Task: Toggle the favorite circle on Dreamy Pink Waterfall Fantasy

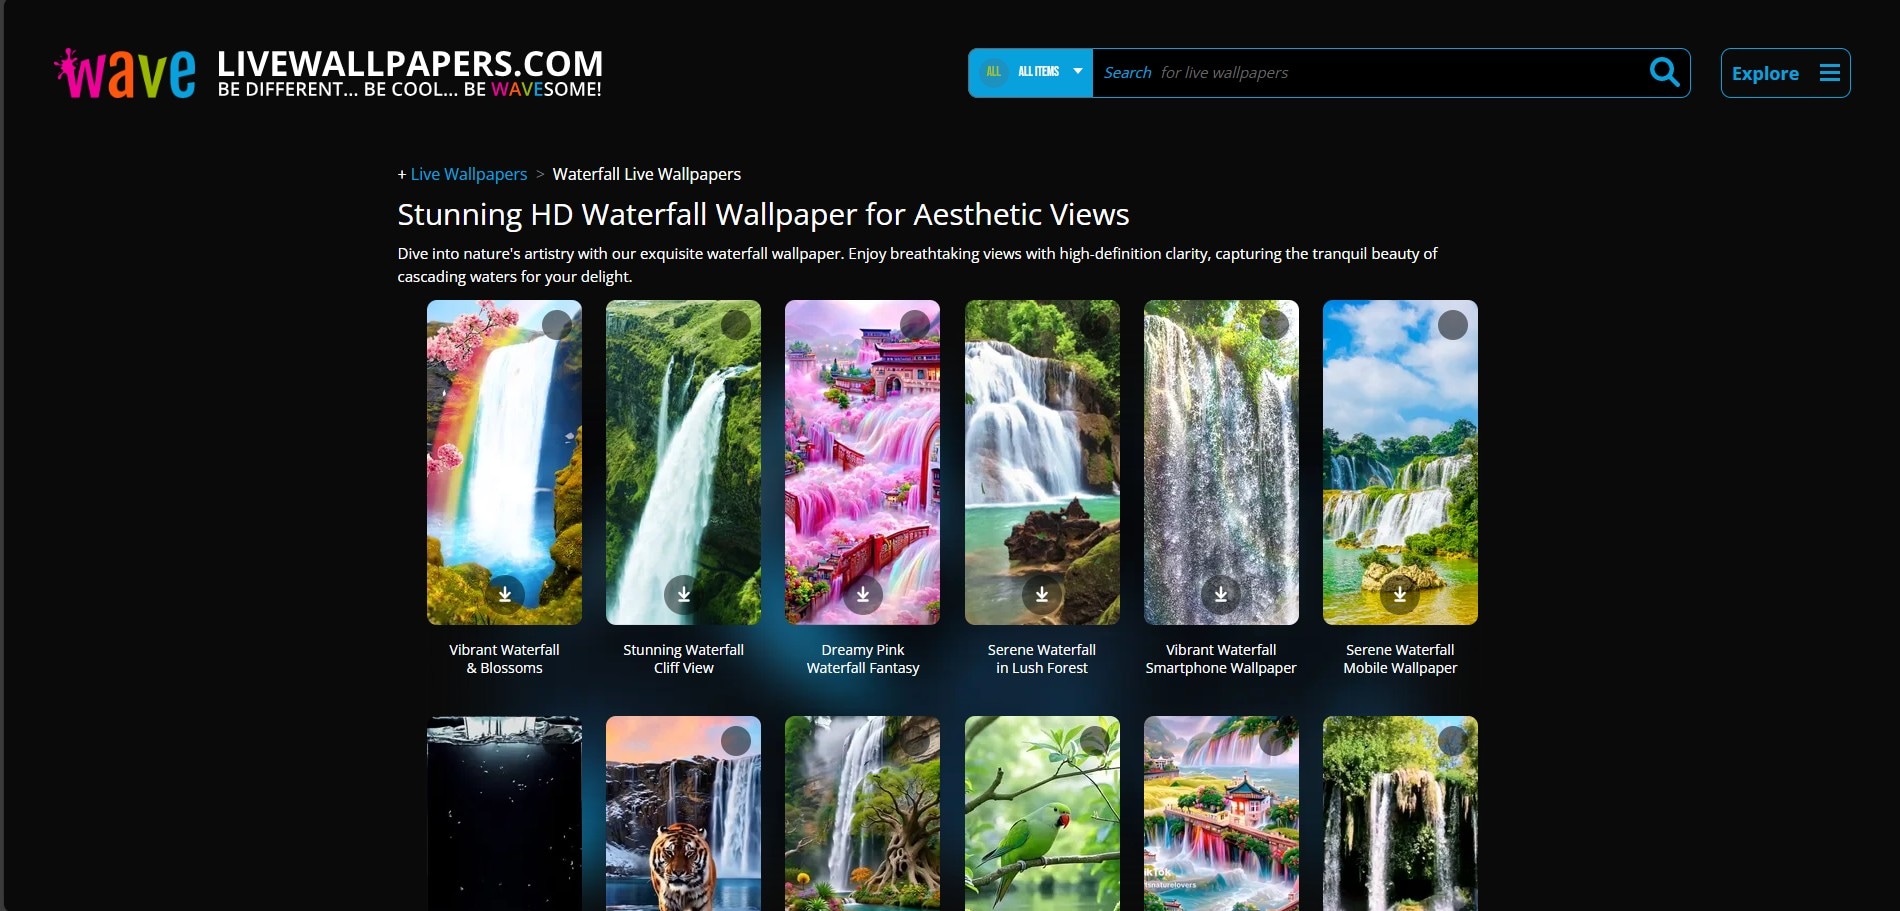Action: [916, 325]
